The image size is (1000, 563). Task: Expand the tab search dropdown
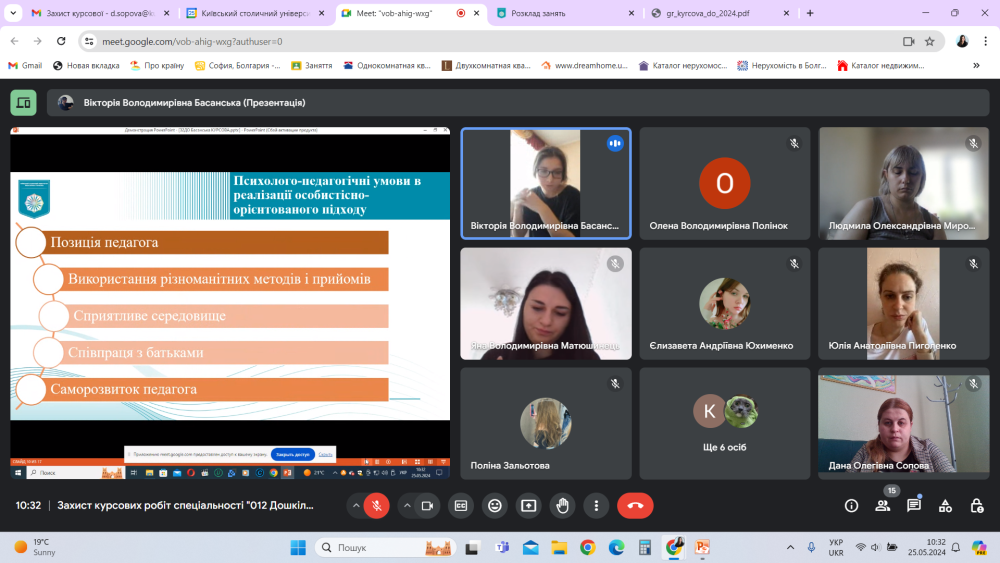13,13
